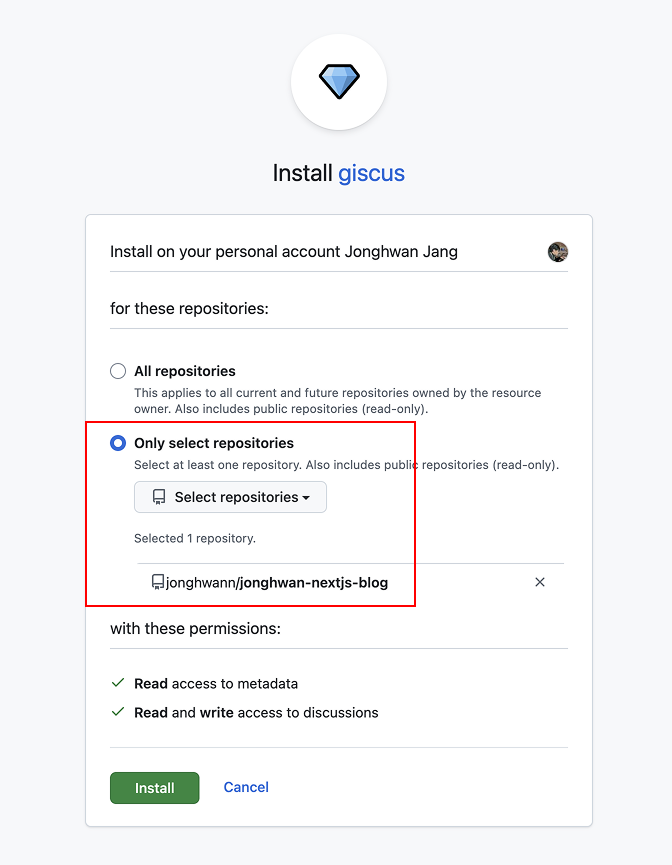
Task: Click 'Read and write access to discussions' text
Action: [256, 713]
